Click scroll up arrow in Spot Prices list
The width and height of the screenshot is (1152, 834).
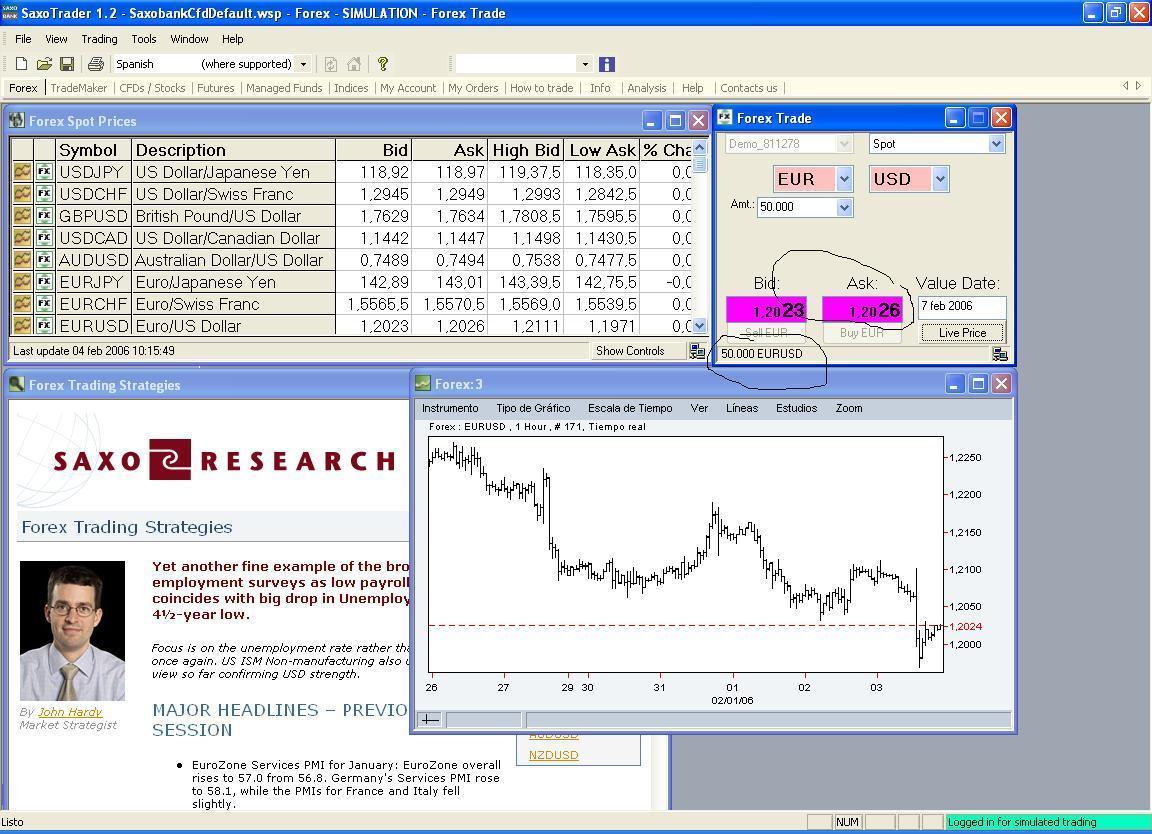699,147
